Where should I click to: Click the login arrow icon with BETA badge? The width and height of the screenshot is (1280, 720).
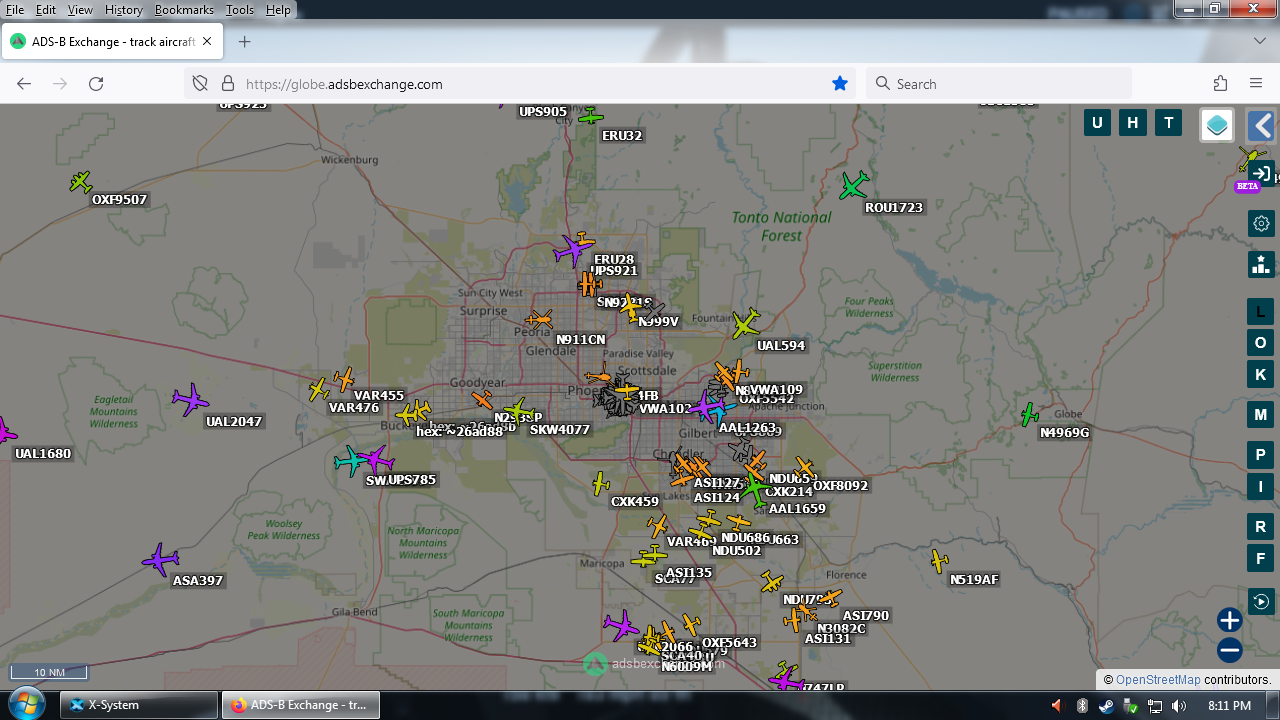point(1261,173)
